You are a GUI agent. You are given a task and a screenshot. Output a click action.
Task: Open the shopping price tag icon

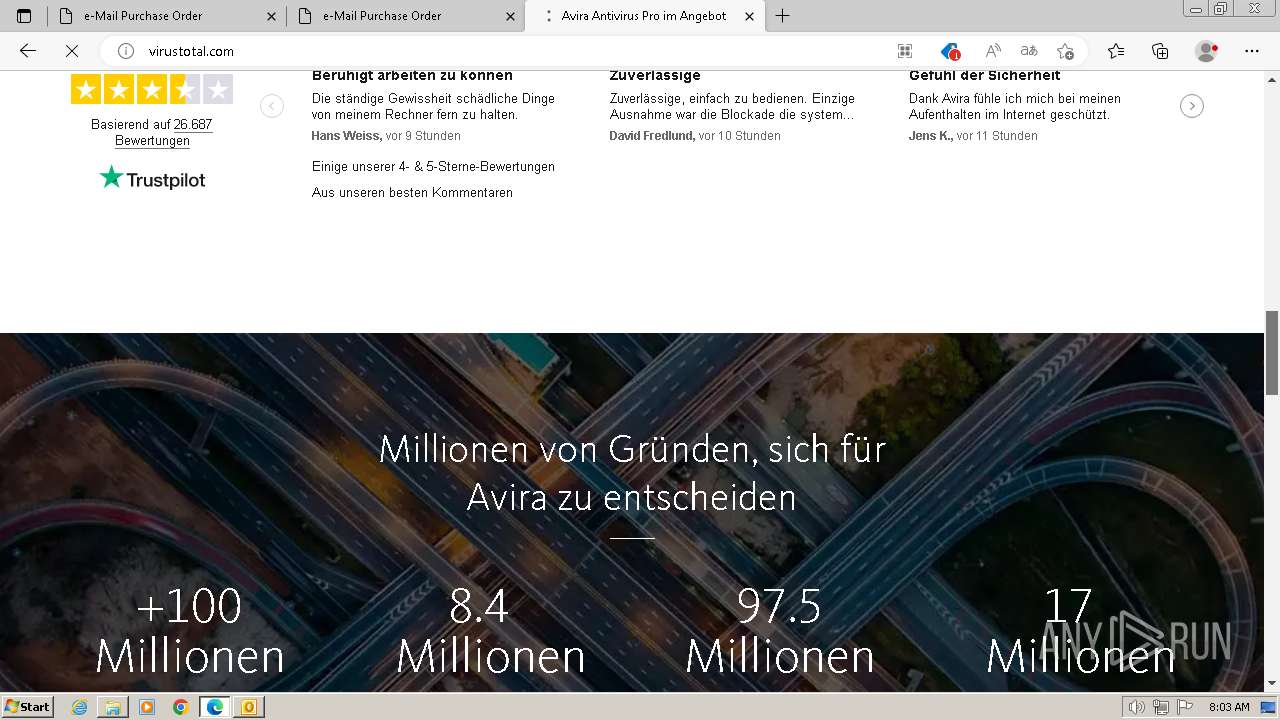click(950, 51)
